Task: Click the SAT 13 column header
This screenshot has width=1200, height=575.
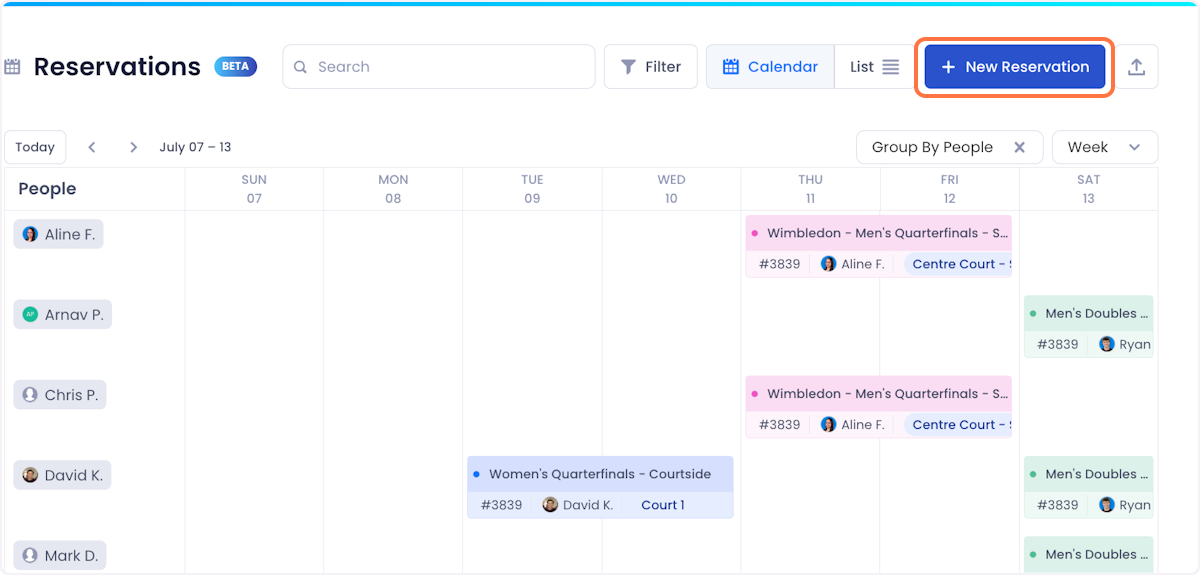Action: coord(1088,189)
